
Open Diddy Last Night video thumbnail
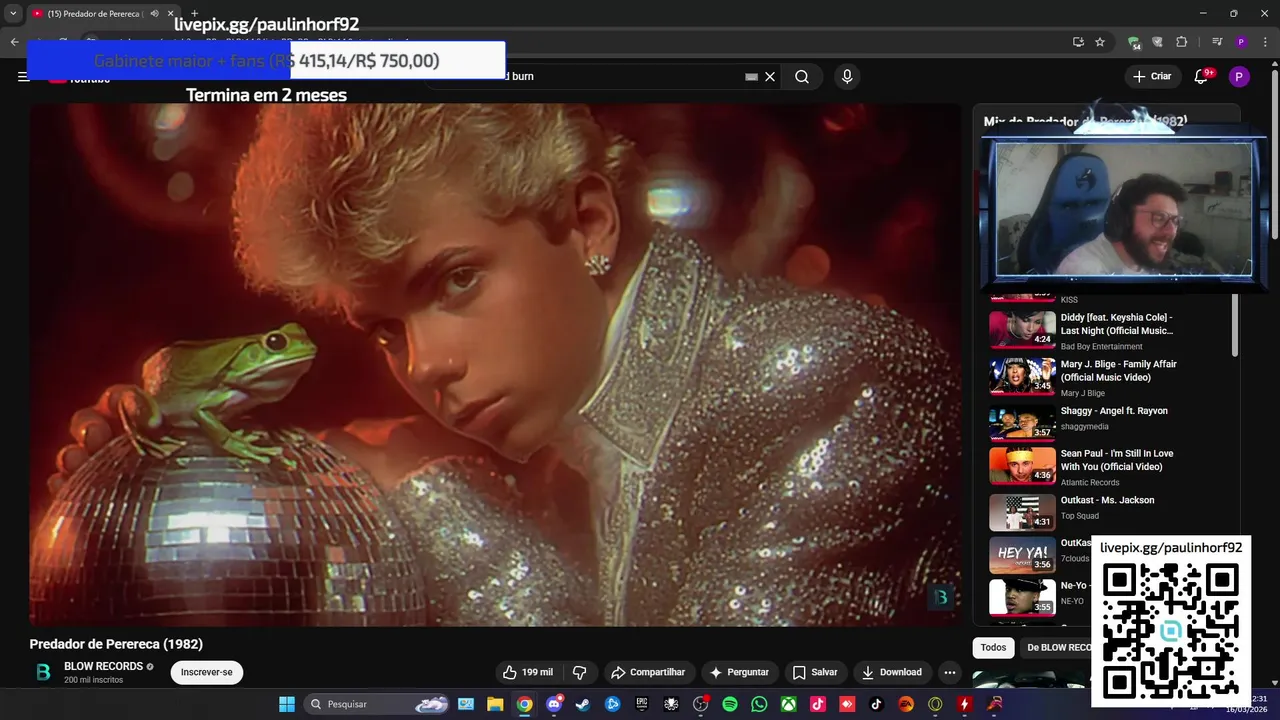click(x=1022, y=329)
